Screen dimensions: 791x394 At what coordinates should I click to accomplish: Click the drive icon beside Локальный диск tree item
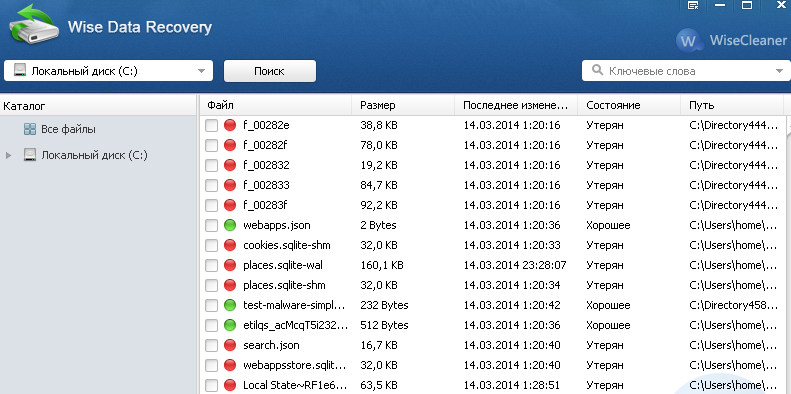tap(30, 155)
